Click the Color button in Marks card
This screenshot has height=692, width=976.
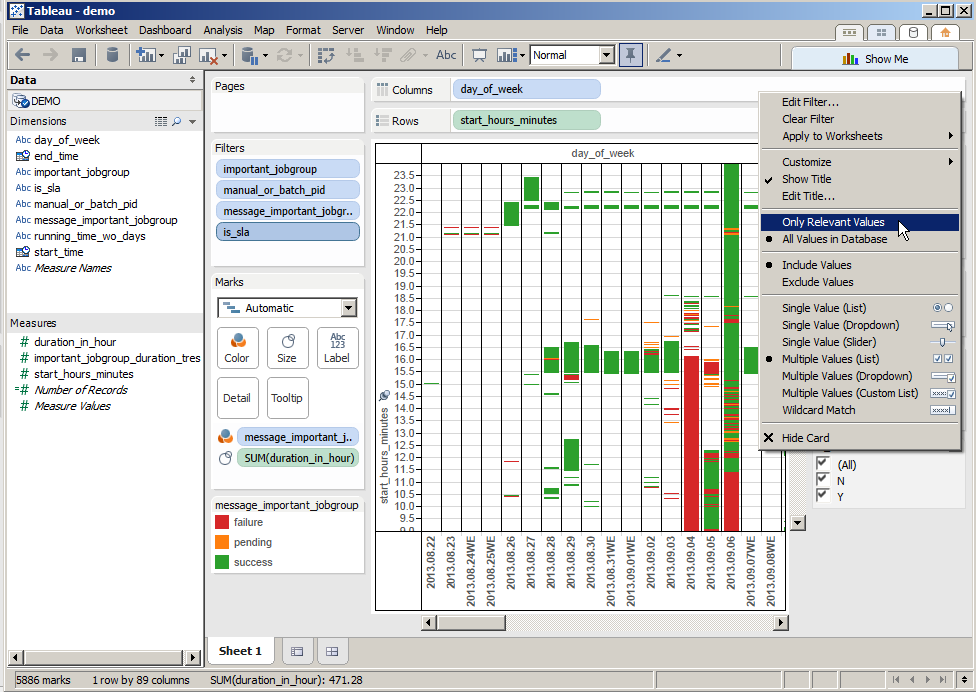pos(237,348)
